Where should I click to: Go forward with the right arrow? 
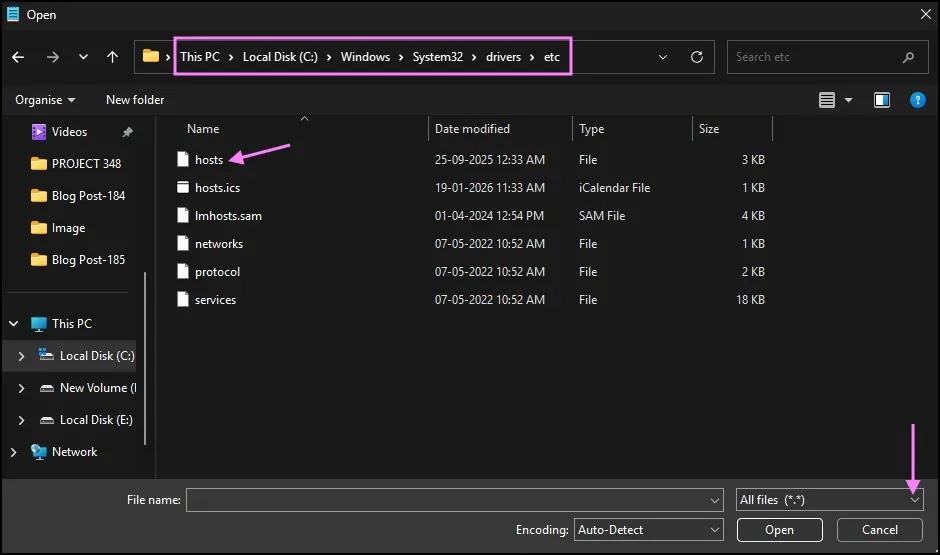pyautogui.click(x=53, y=57)
